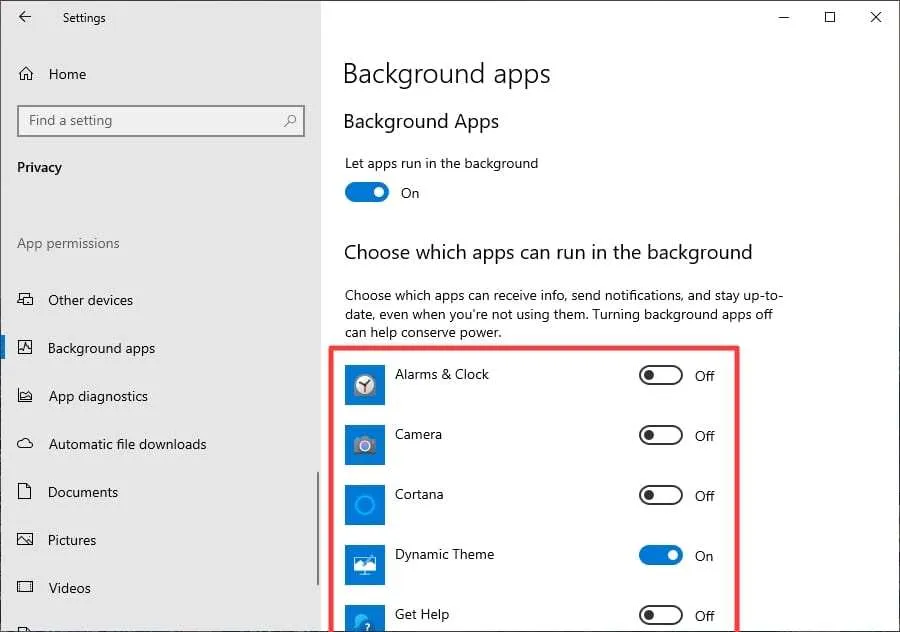Click the back arrow in Settings
Screen dimensions: 900x632
click(25, 17)
